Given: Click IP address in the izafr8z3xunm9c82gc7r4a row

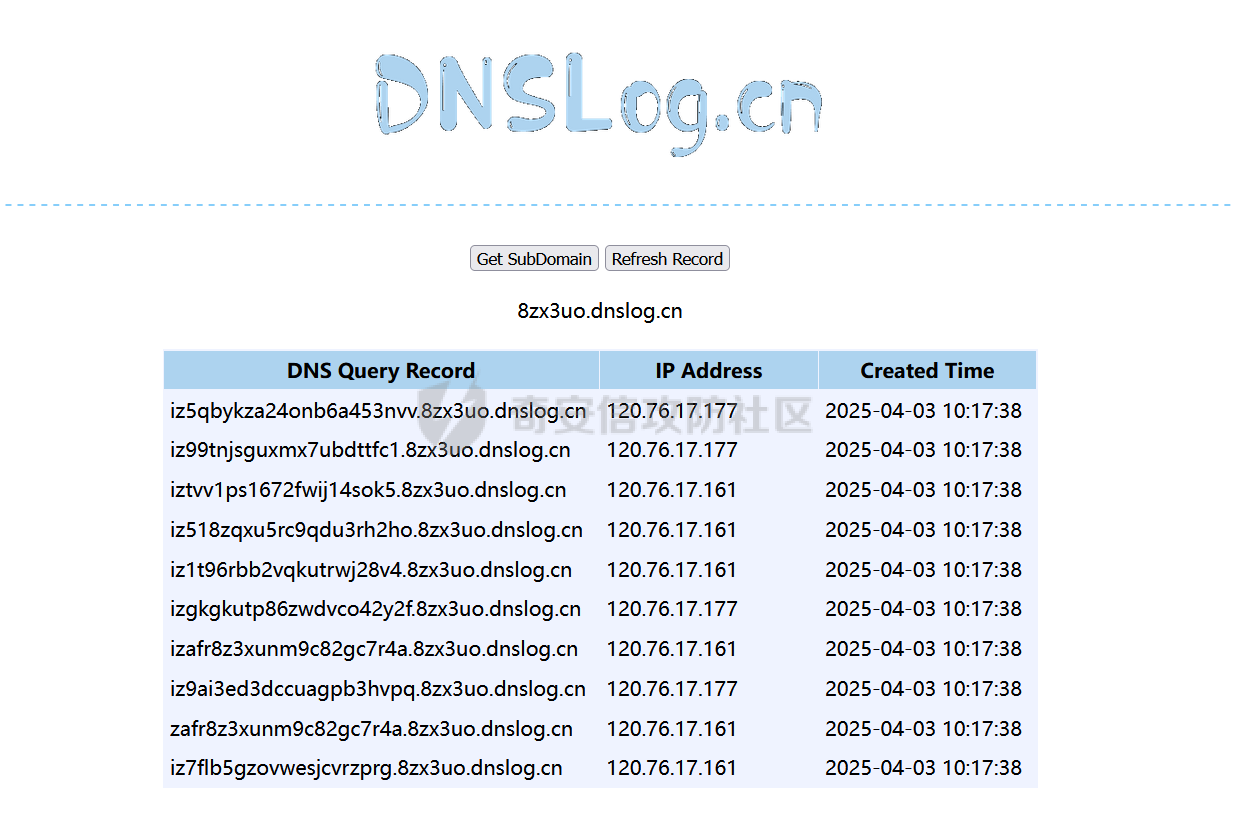Looking at the screenshot, I should [672, 649].
